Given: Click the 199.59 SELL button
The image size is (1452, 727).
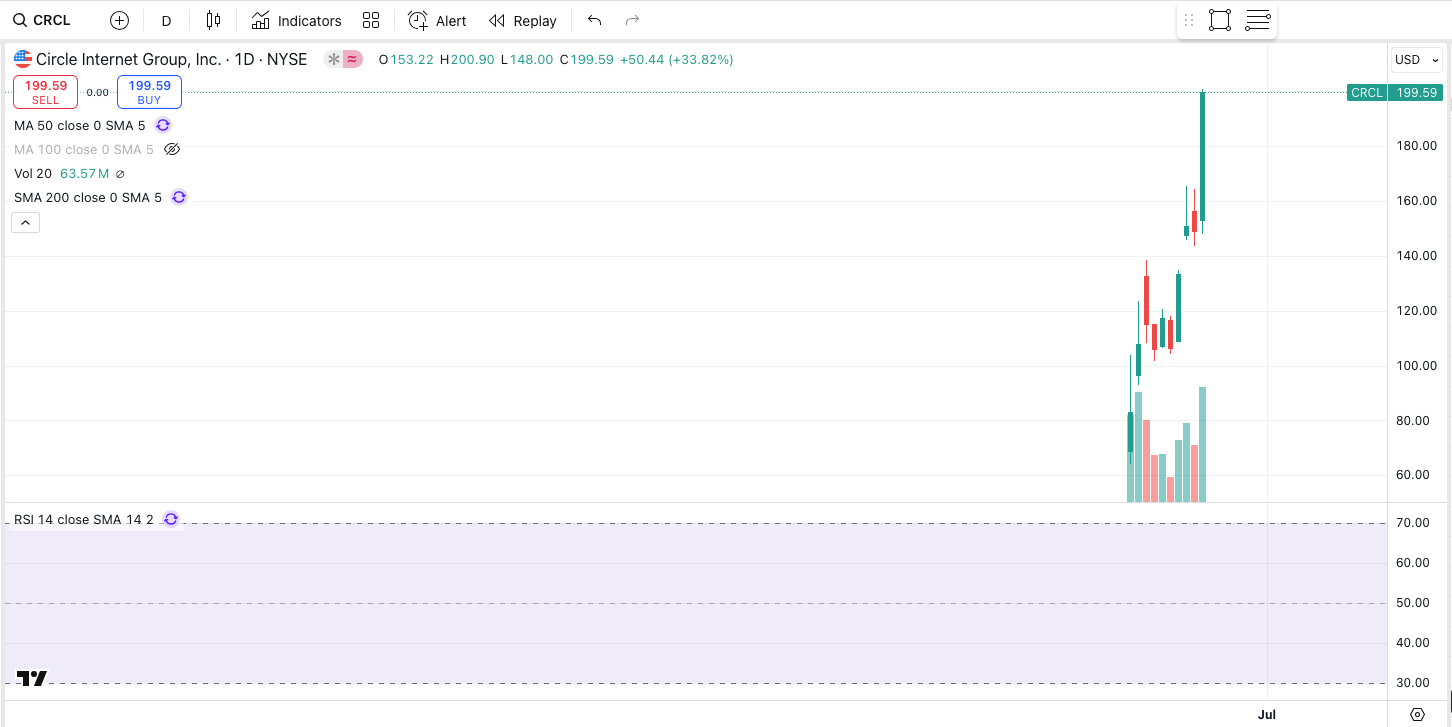Looking at the screenshot, I should coord(45,92).
